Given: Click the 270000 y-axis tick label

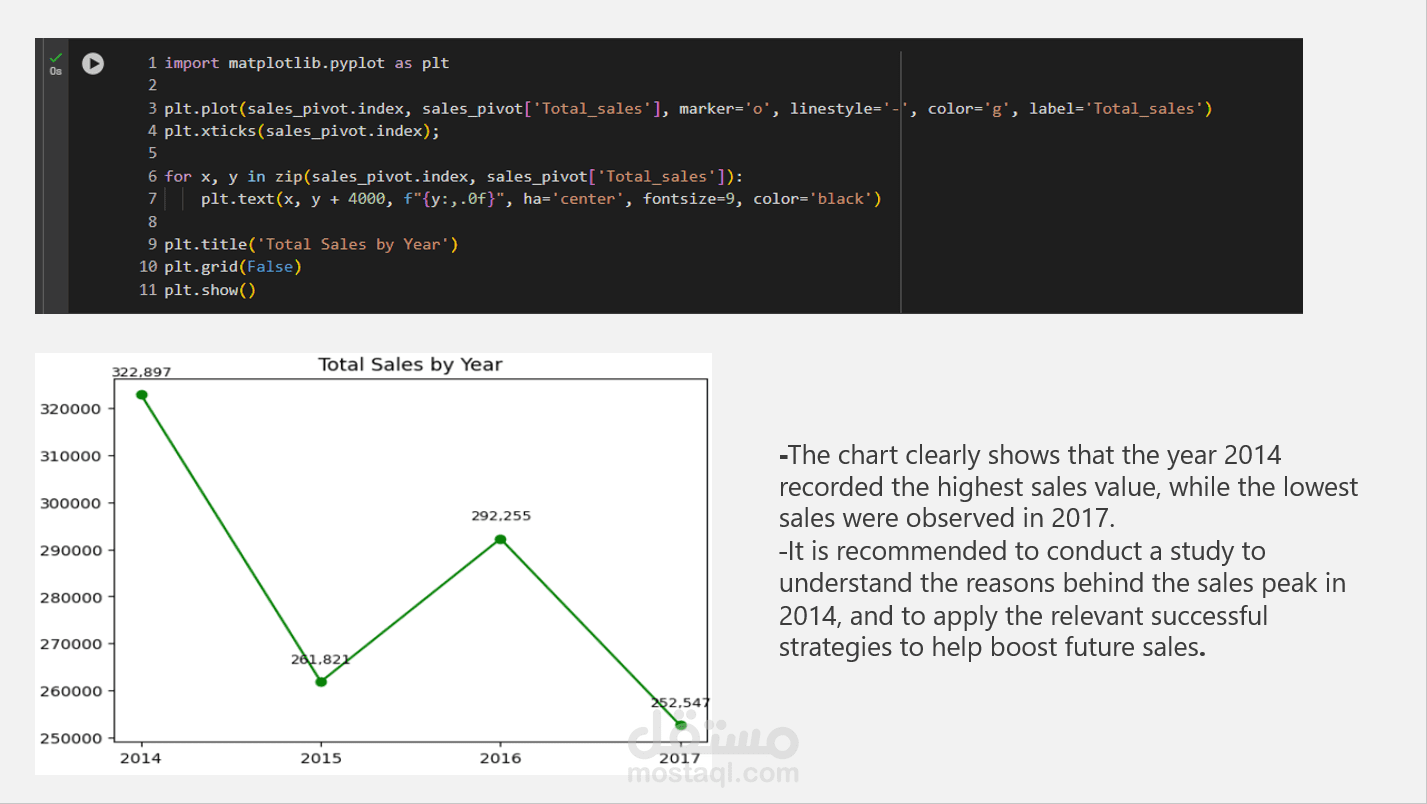Looking at the screenshot, I should pyautogui.click(x=72, y=644).
